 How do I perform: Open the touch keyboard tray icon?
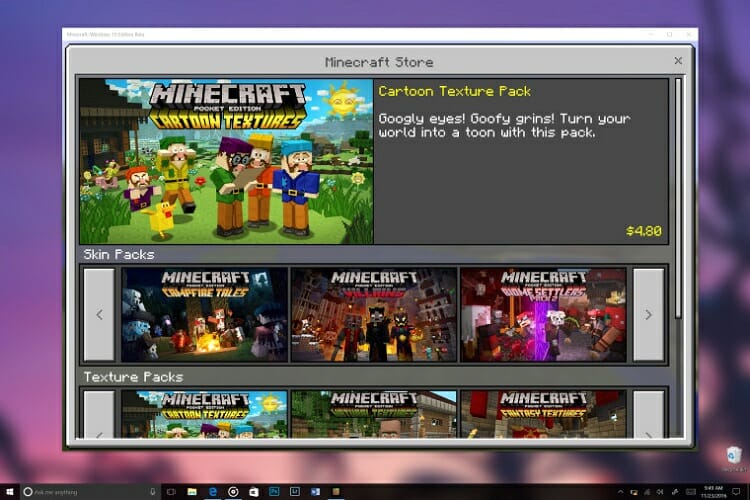point(691,492)
